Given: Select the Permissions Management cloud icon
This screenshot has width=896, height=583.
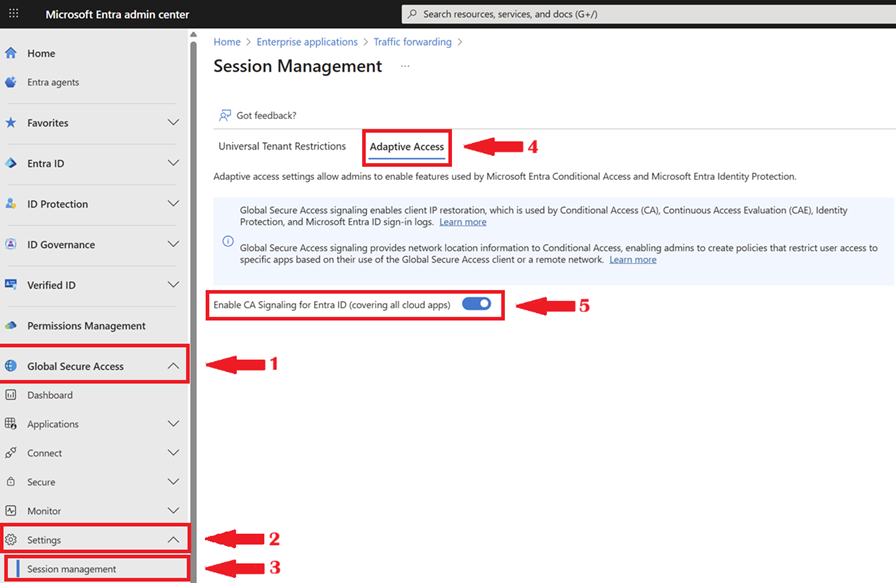Looking at the screenshot, I should [11, 326].
